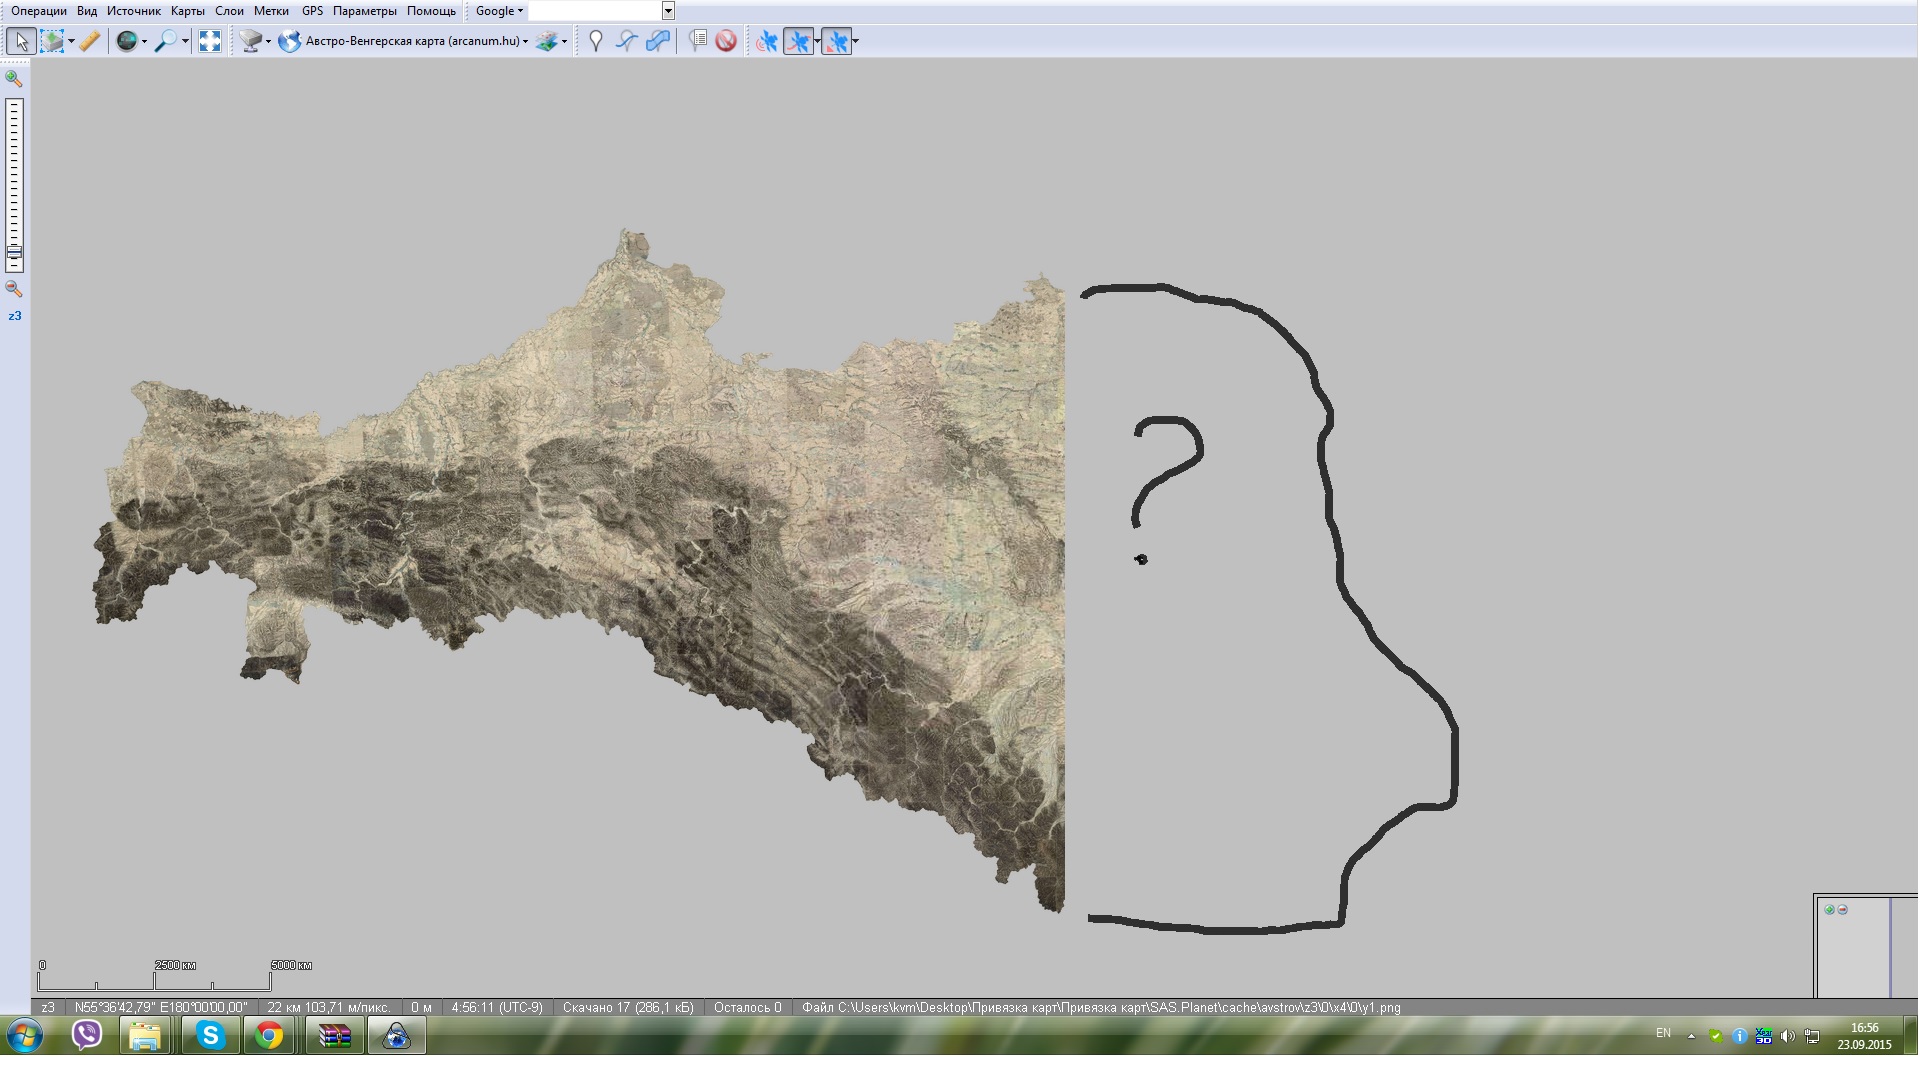
Task: Toggle the GPS track recording button
Action: pos(798,41)
